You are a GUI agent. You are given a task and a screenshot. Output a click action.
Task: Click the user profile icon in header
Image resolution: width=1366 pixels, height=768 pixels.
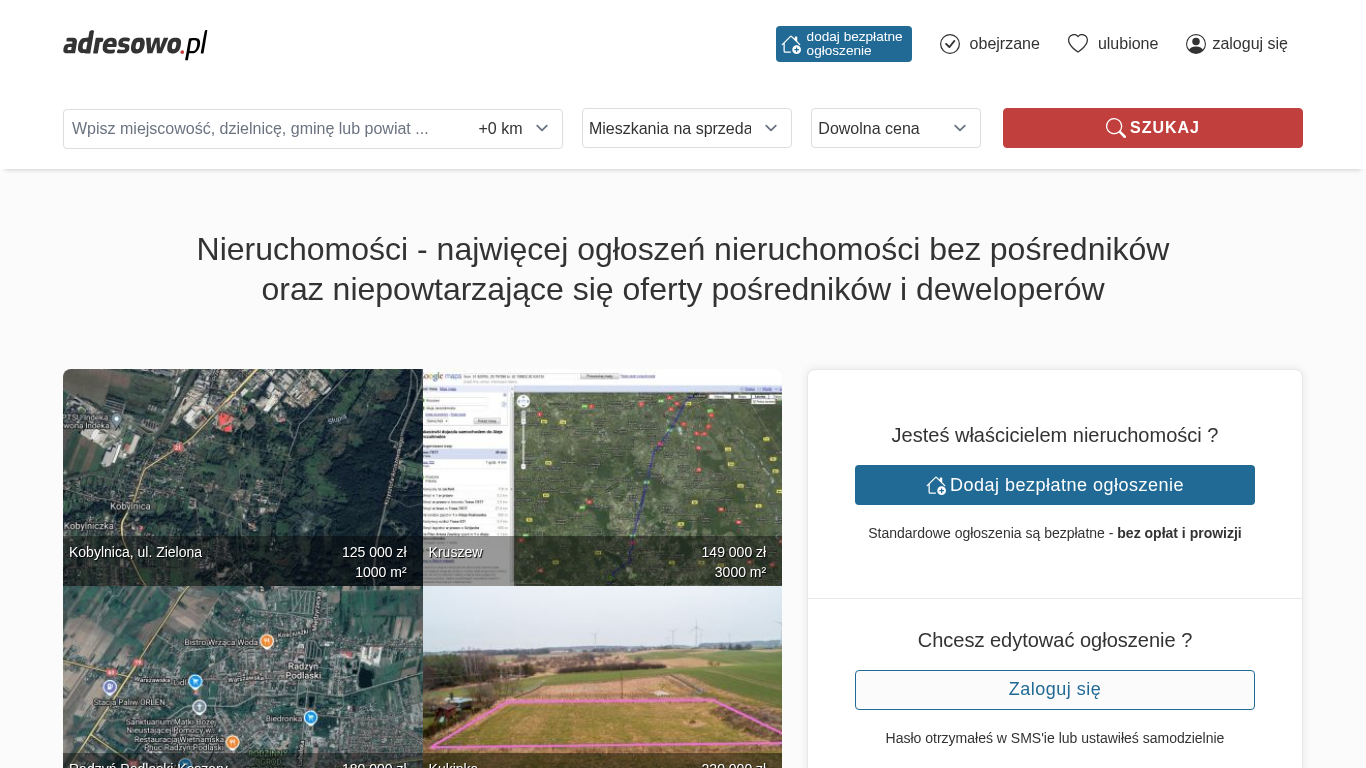point(1196,44)
